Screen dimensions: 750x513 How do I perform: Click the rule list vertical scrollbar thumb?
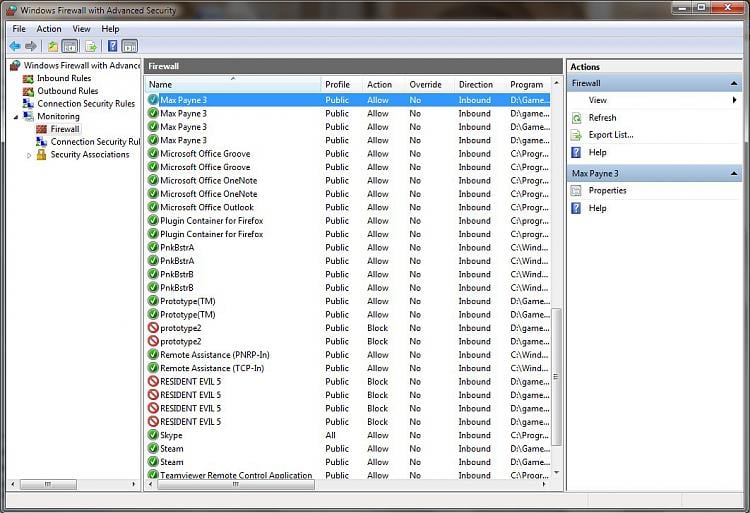(556, 377)
